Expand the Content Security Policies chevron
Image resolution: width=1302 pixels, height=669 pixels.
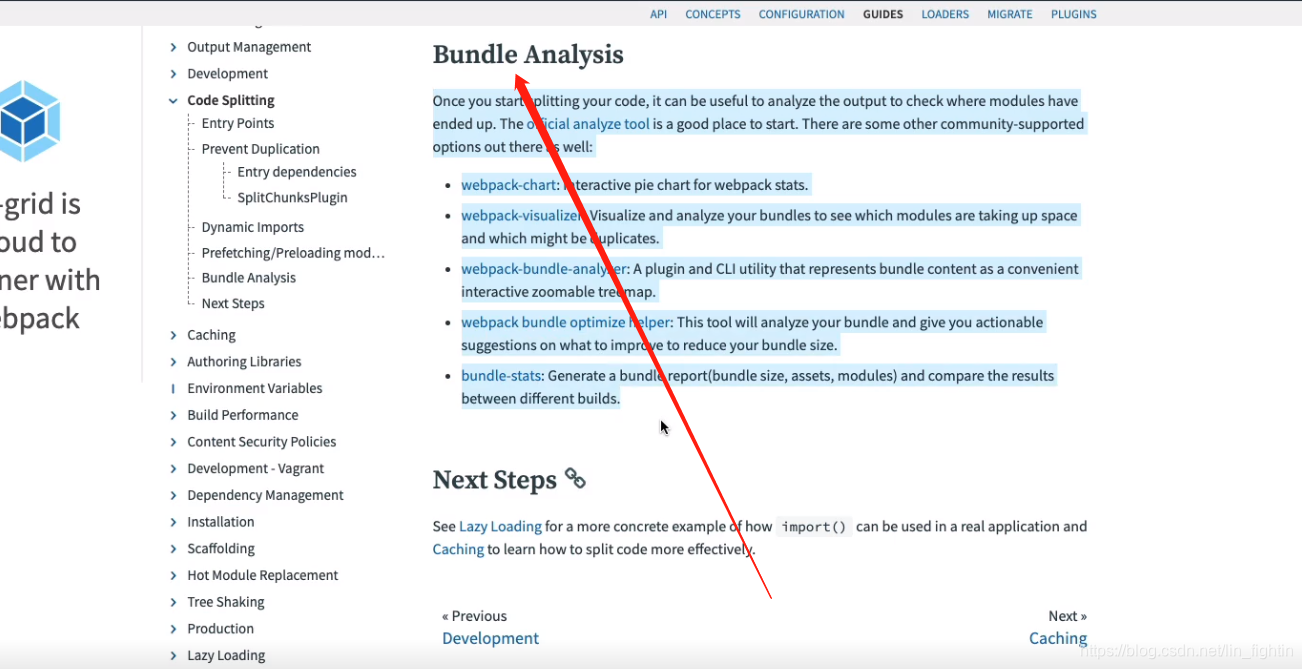173,442
